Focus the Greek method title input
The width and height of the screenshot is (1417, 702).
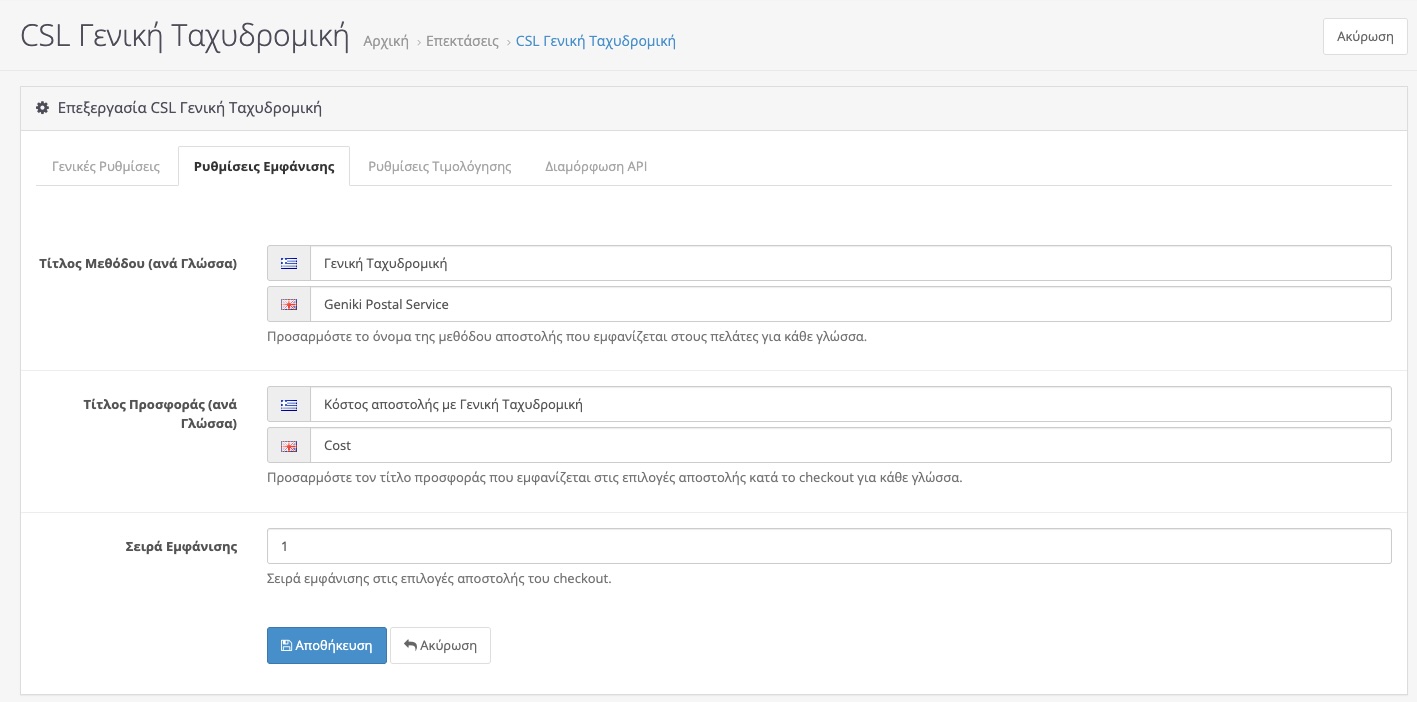point(851,264)
